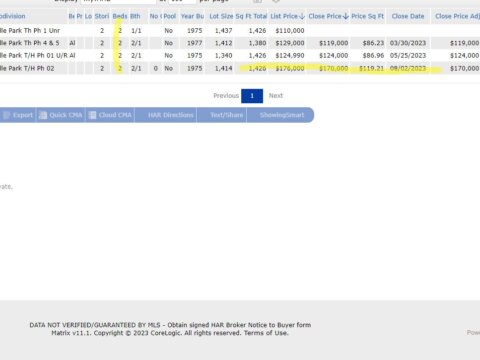Select page 1 in pagination
Screen dimensions: 480x360
click(x=252, y=96)
